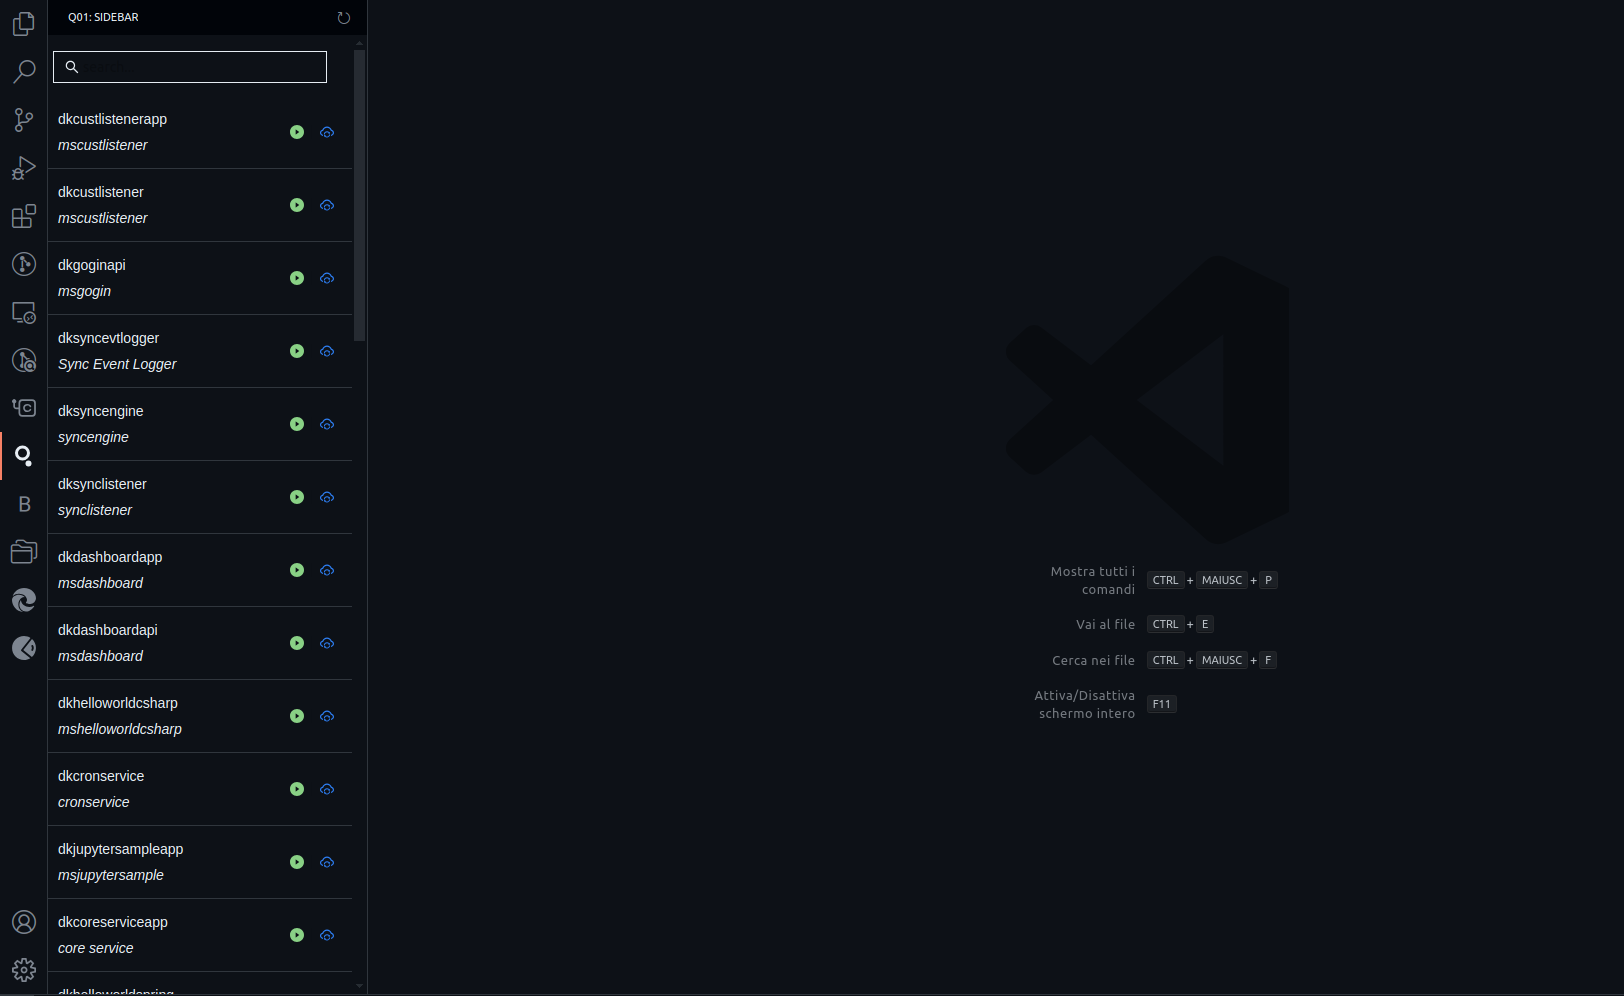Click cloud icon for dkgoginapi

click(327, 278)
